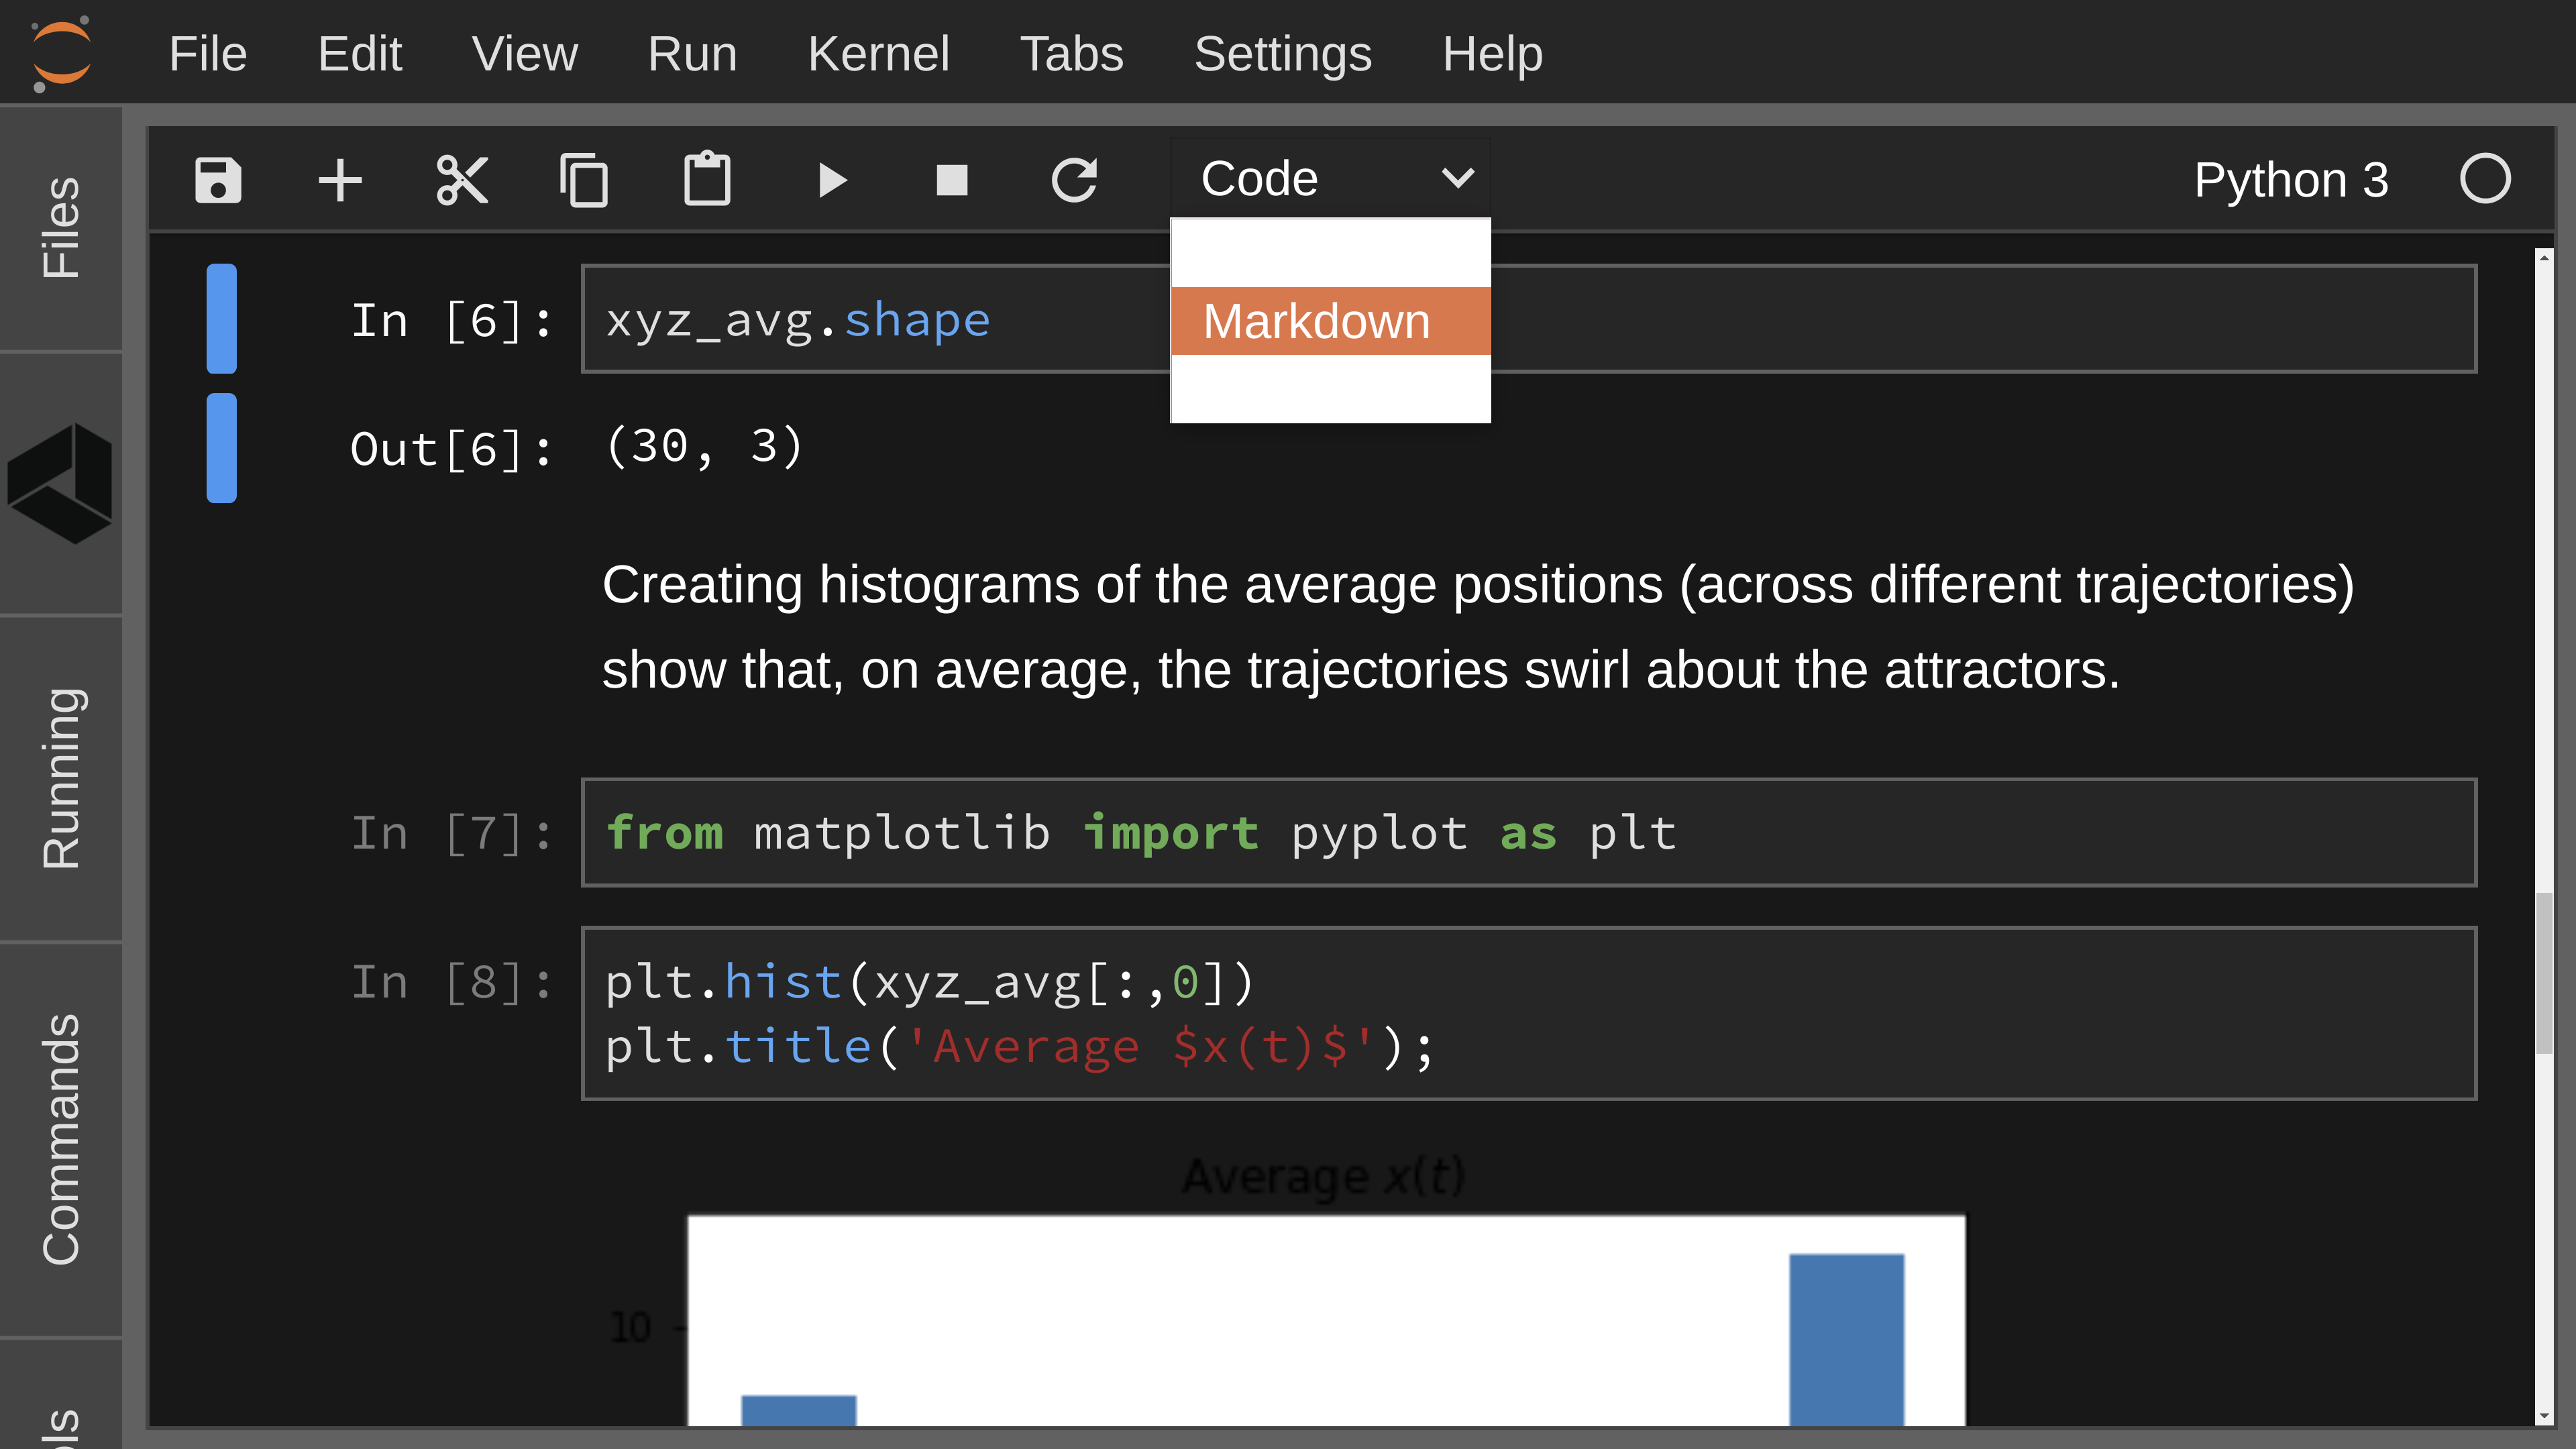Interrupt the kernel
The width and height of the screenshot is (2576, 1449).
click(952, 179)
